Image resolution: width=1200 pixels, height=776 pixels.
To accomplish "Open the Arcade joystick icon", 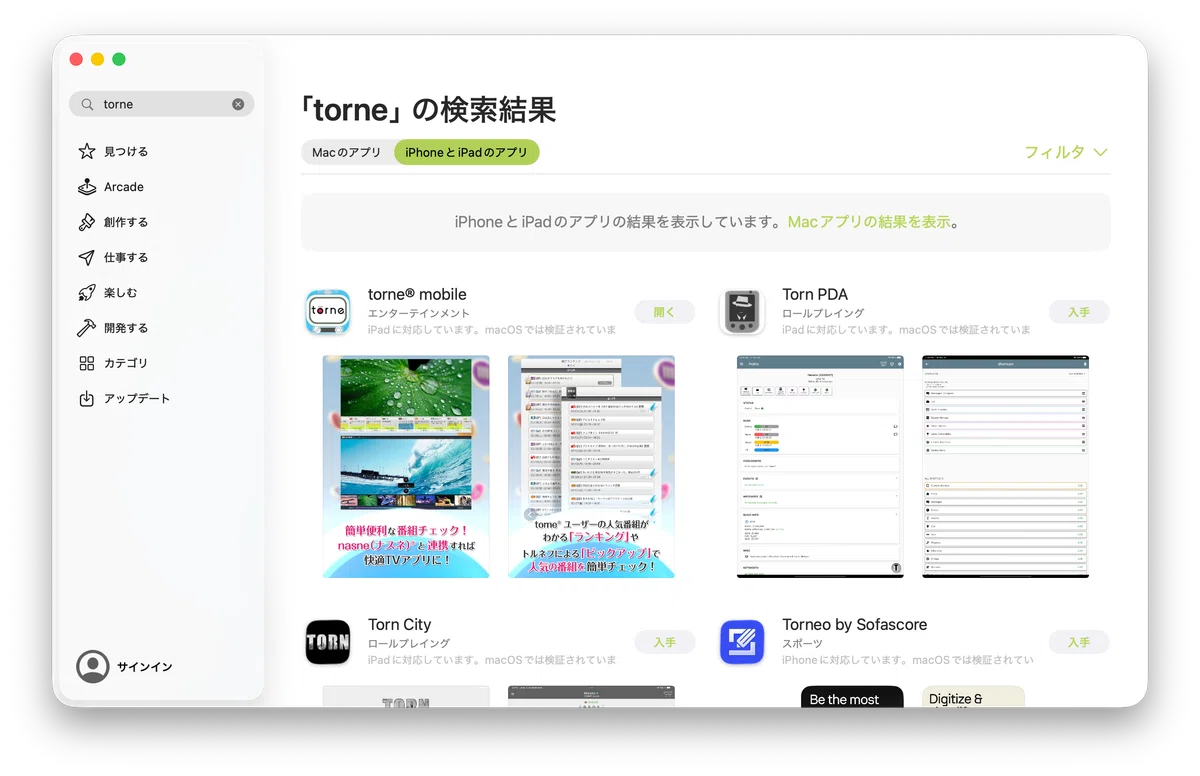I will [87, 187].
